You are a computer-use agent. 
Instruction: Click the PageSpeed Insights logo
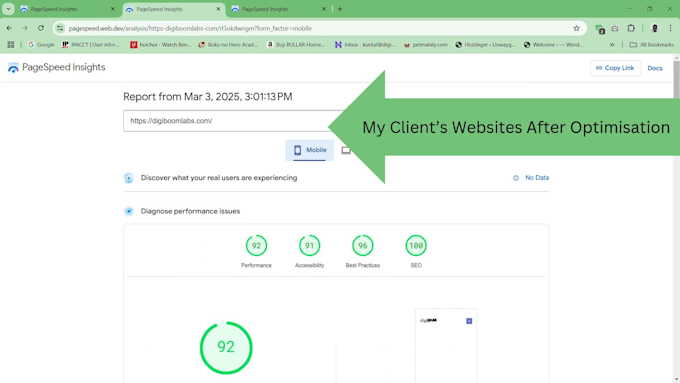tap(56, 67)
